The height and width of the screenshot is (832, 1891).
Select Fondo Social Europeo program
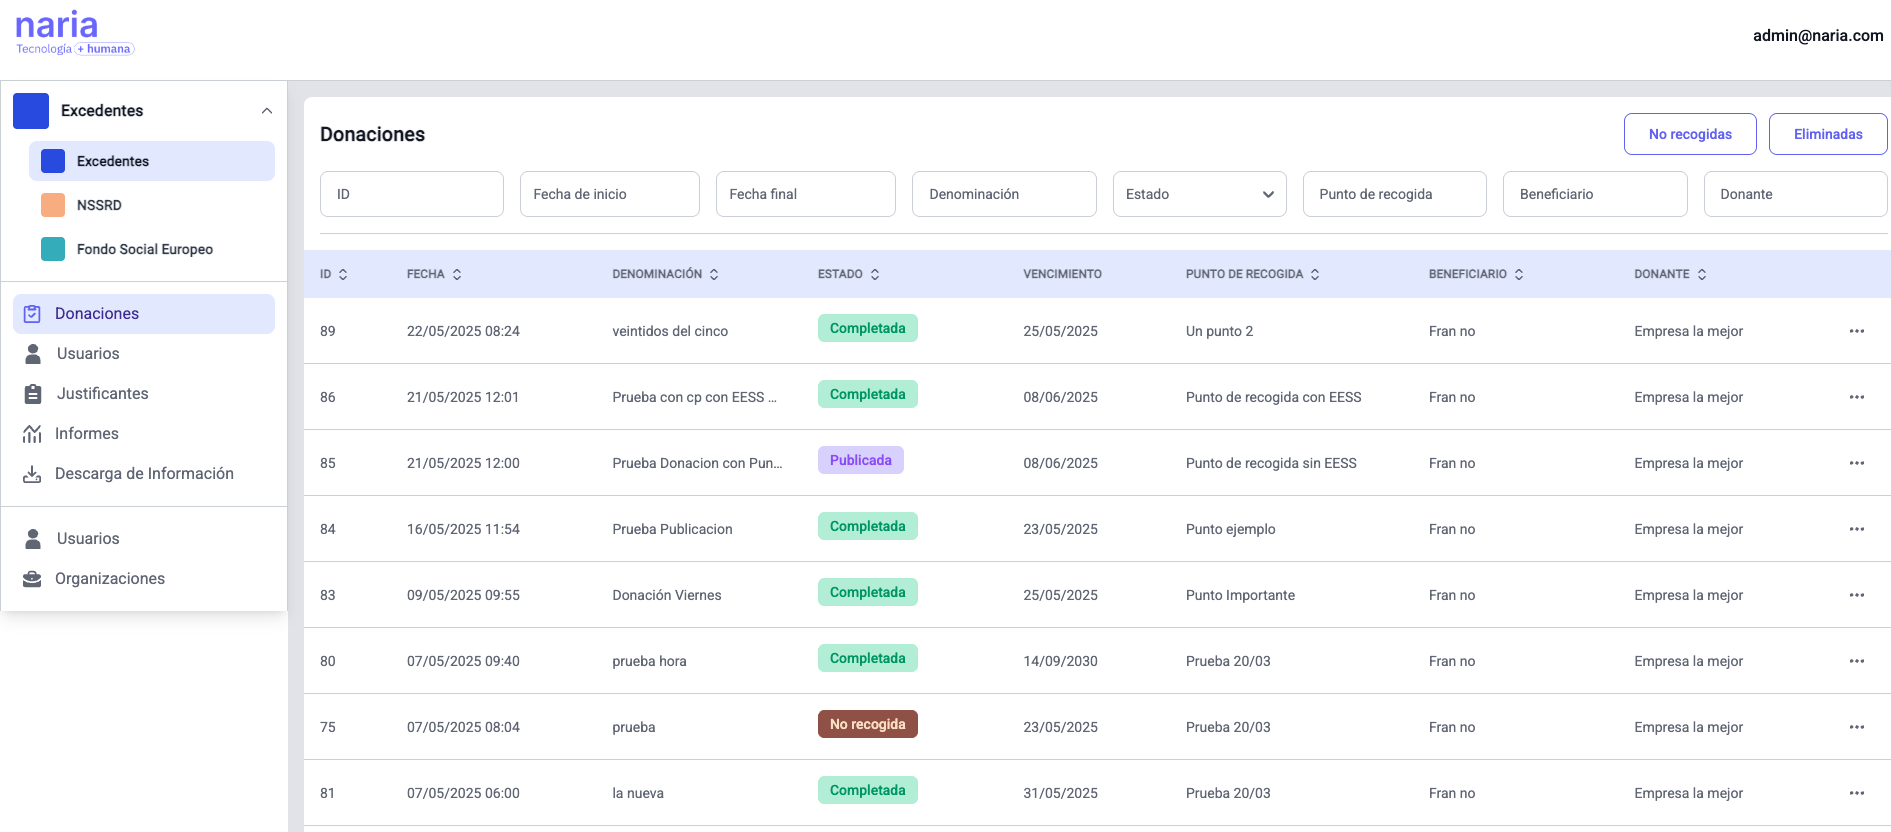coord(144,249)
